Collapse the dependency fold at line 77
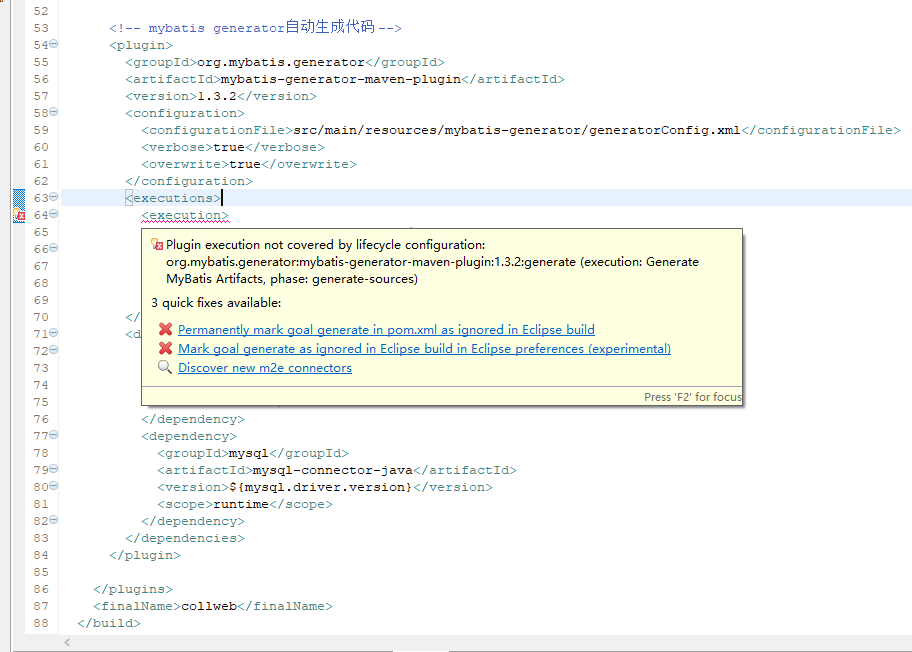Image resolution: width=912 pixels, height=652 pixels. pyautogui.click(x=54, y=435)
